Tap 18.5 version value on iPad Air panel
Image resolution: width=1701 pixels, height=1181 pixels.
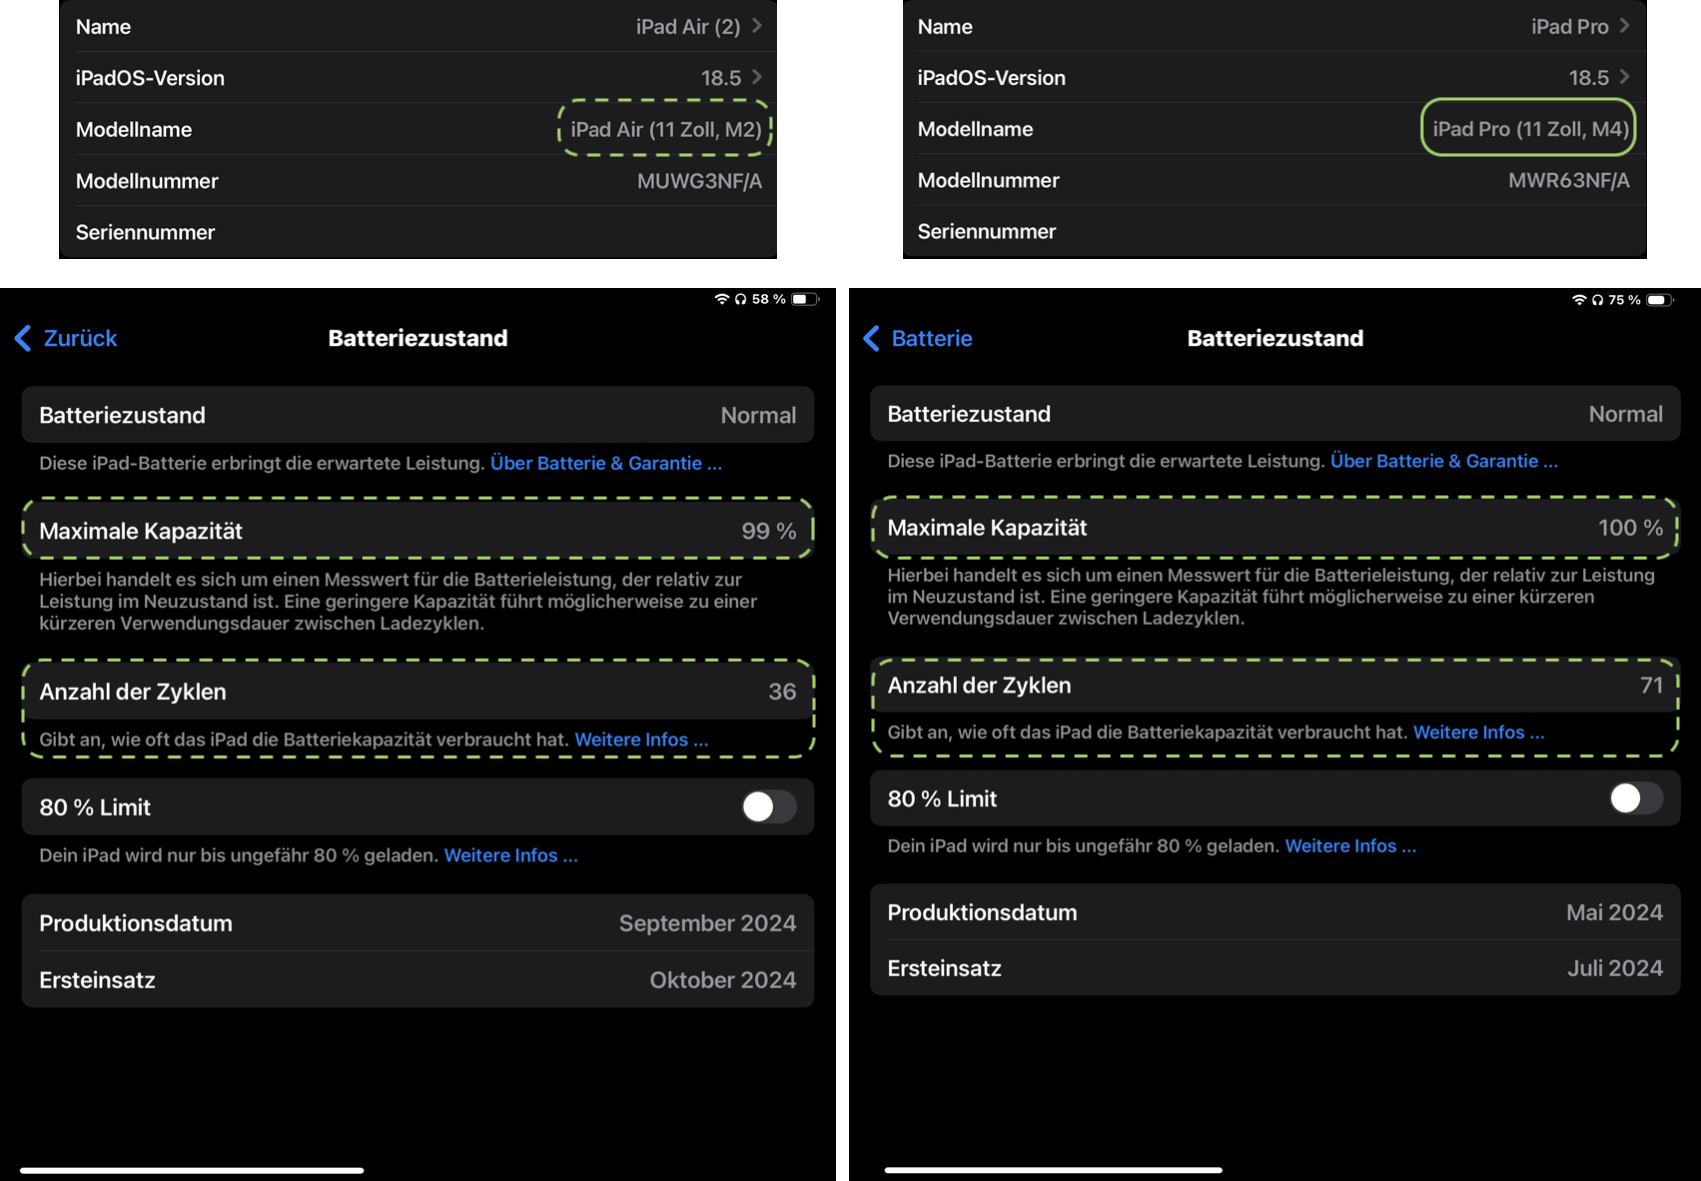[x=721, y=78]
